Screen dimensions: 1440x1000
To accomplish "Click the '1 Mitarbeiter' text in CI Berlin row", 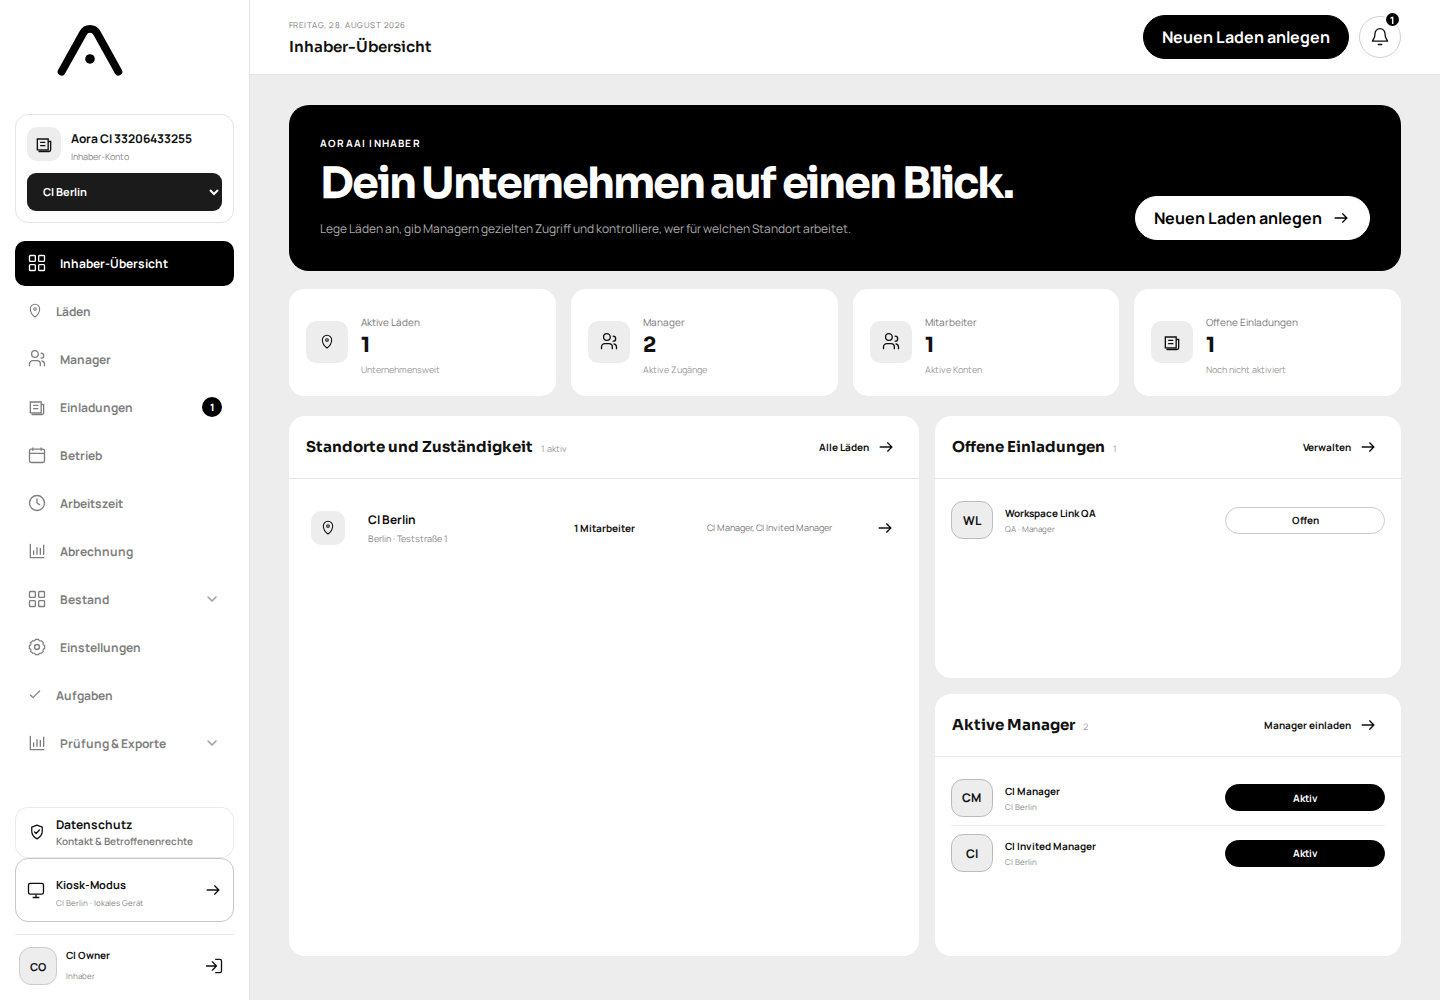I will pyautogui.click(x=604, y=528).
